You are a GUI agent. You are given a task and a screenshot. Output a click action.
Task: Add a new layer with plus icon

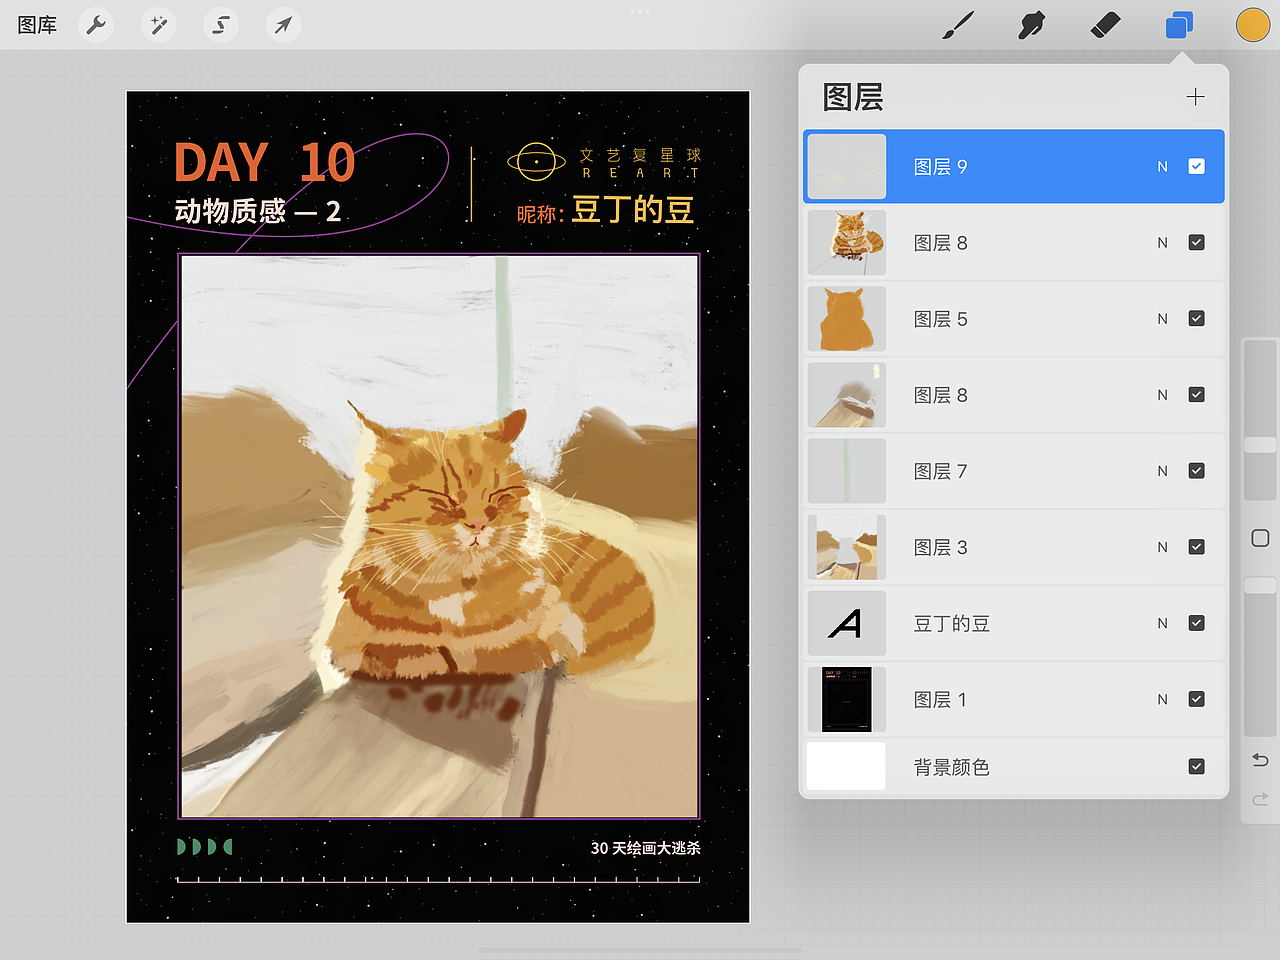pos(1195,97)
